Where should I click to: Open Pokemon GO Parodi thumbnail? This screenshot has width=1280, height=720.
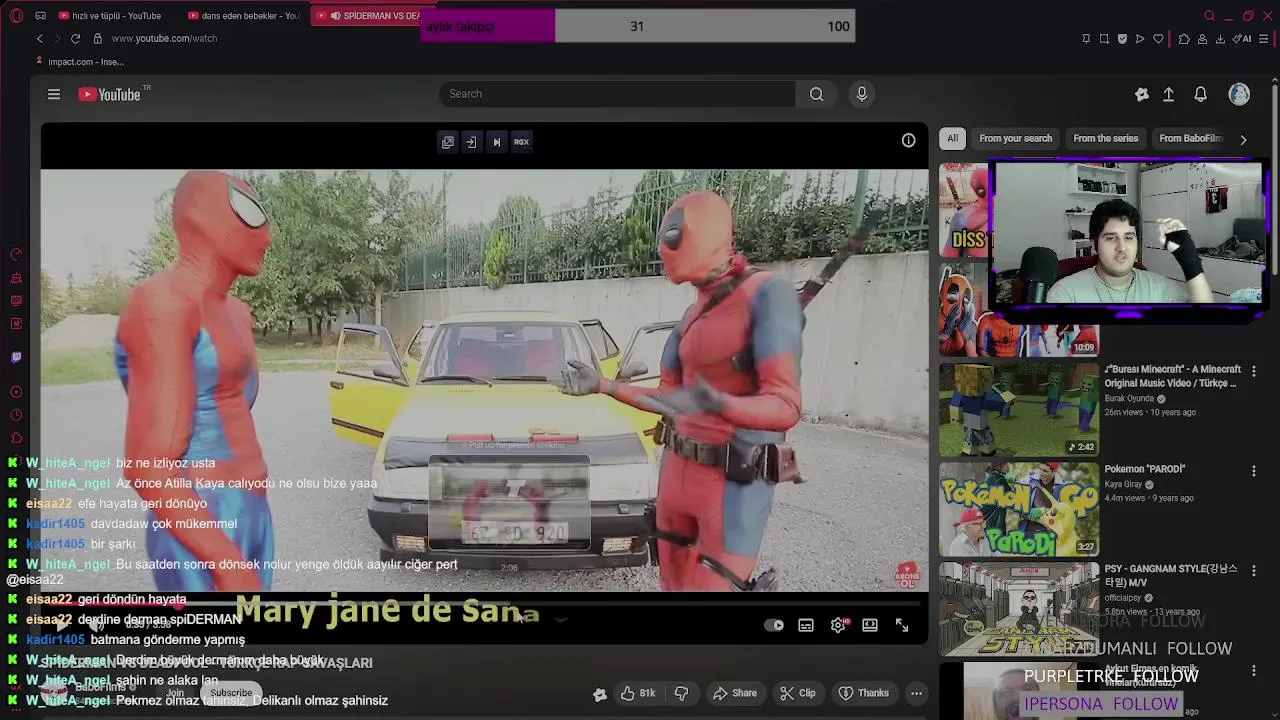click(1018, 508)
